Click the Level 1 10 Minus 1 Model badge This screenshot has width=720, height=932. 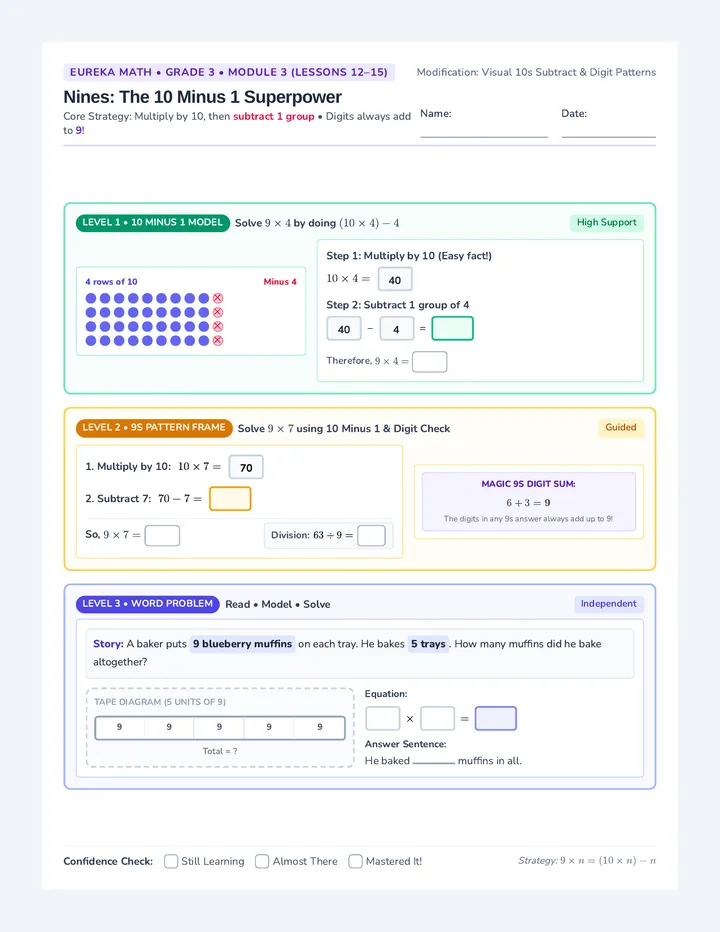(153, 223)
